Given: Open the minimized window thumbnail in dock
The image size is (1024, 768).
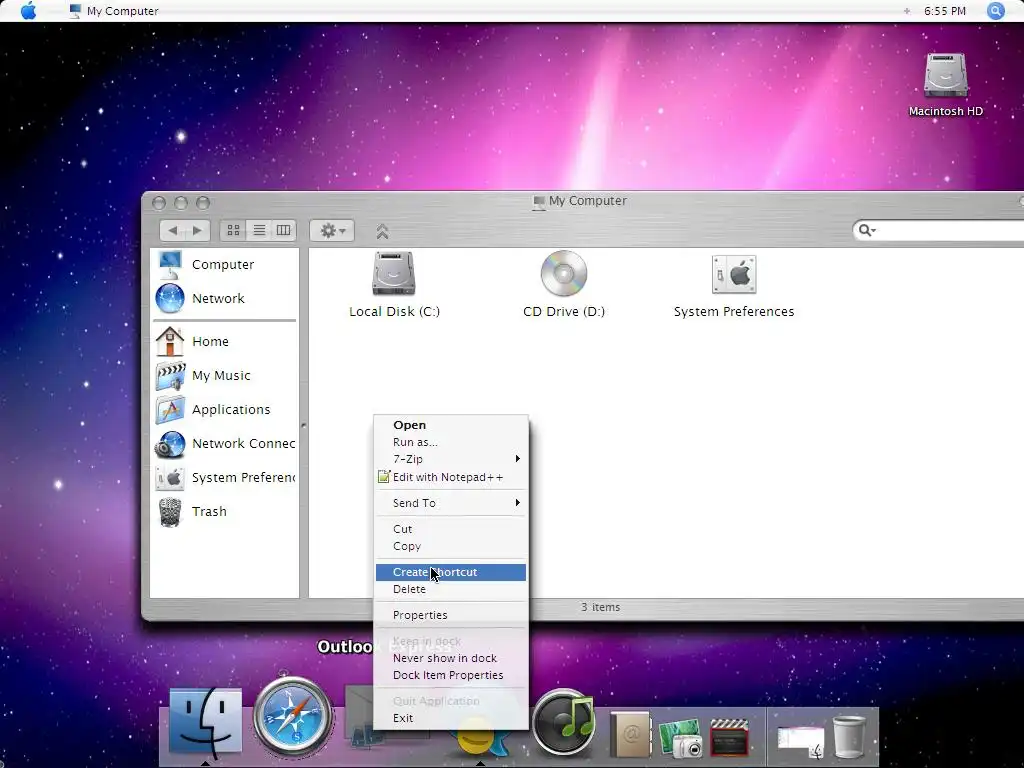Looking at the screenshot, I should [801, 742].
